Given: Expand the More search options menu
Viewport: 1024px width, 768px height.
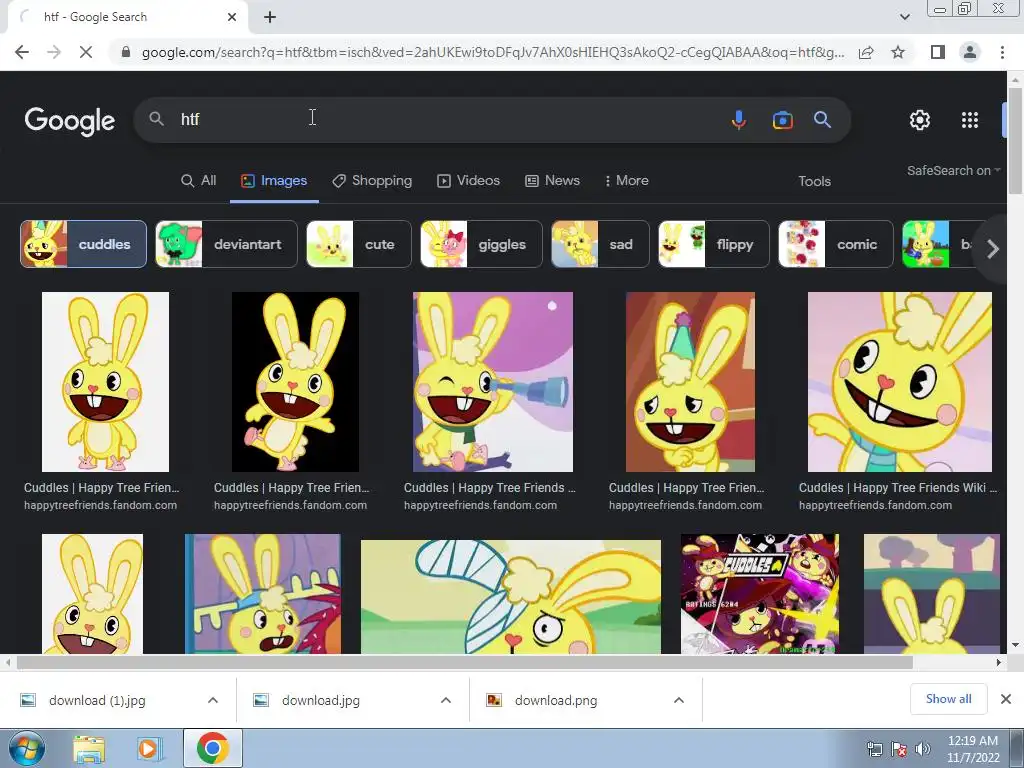Looking at the screenshot, I should [626, 181].
